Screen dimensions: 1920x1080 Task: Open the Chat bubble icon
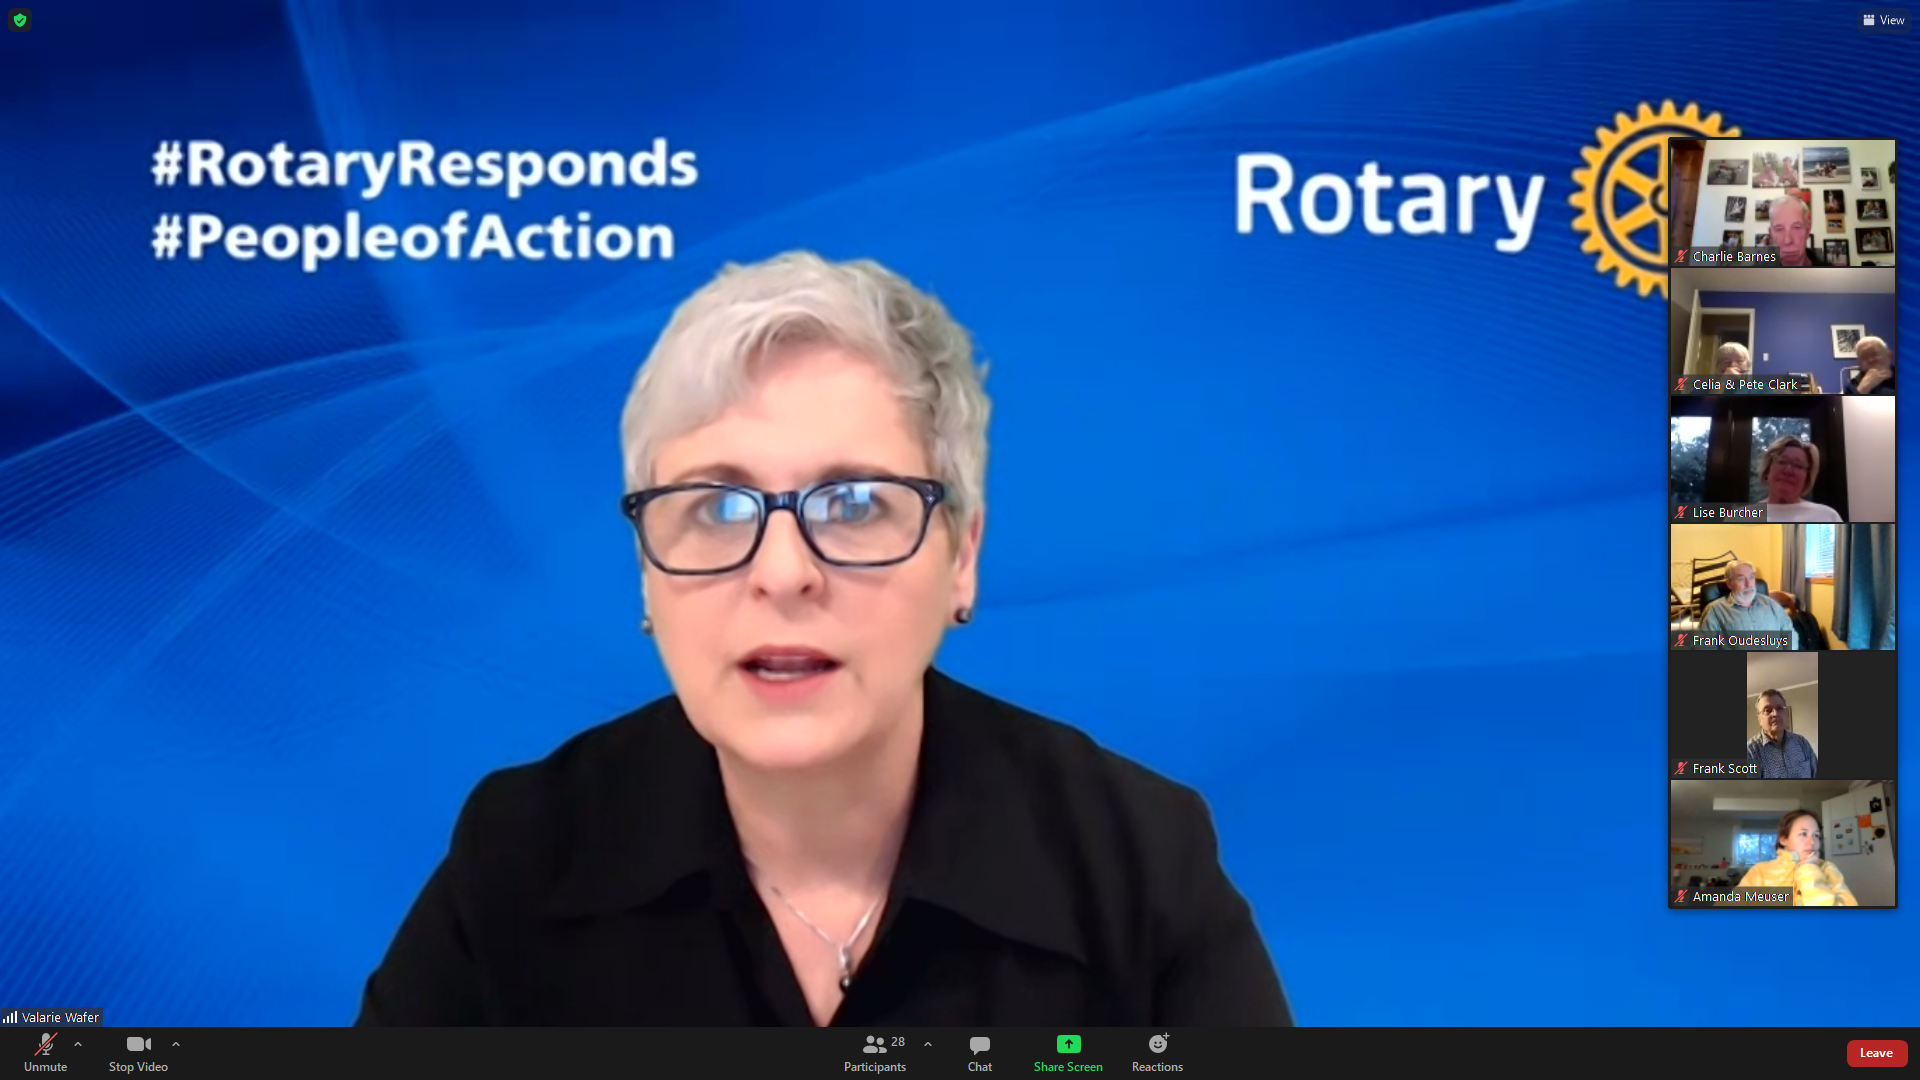pyautogui.click(x=979, y=1045)
